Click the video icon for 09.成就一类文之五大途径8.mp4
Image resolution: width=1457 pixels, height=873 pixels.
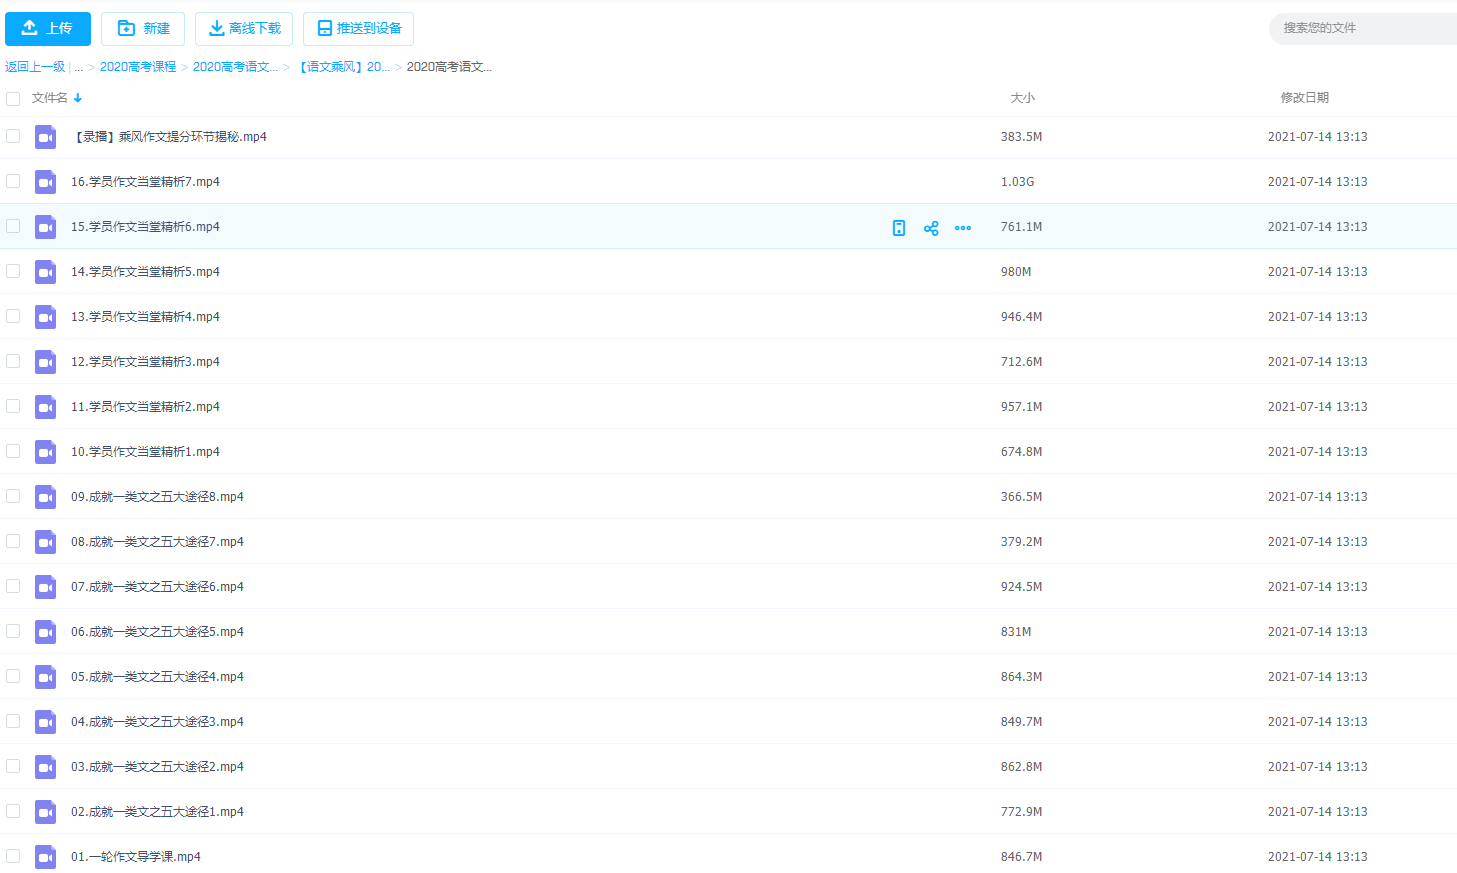46,497
